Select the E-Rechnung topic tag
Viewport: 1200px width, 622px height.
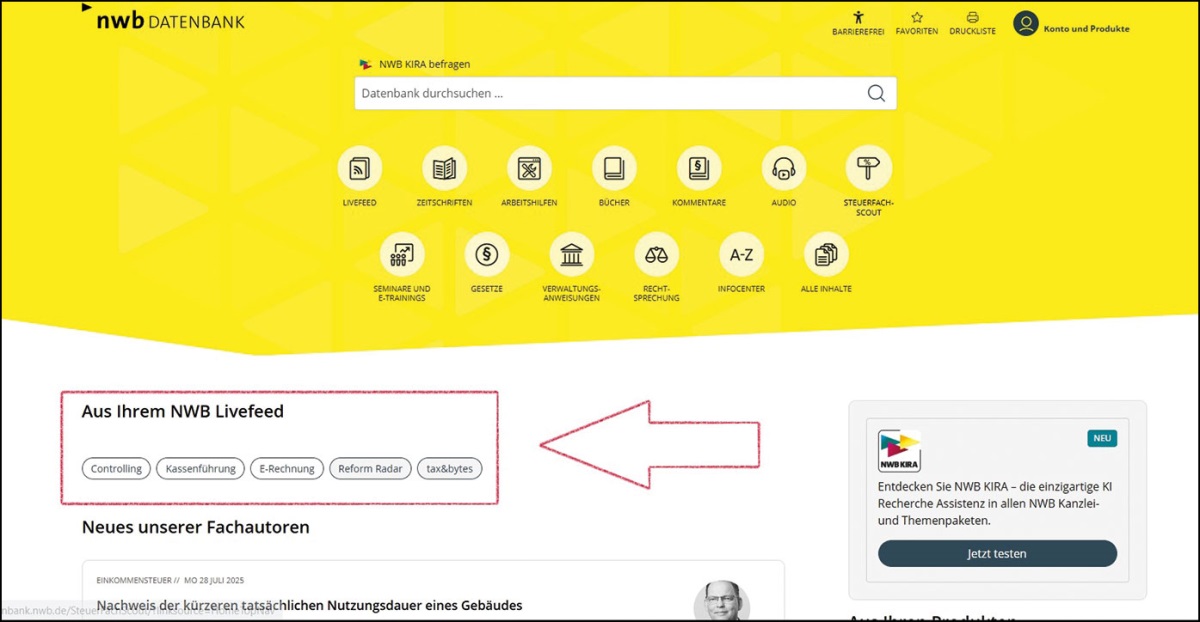coord(287,468)
